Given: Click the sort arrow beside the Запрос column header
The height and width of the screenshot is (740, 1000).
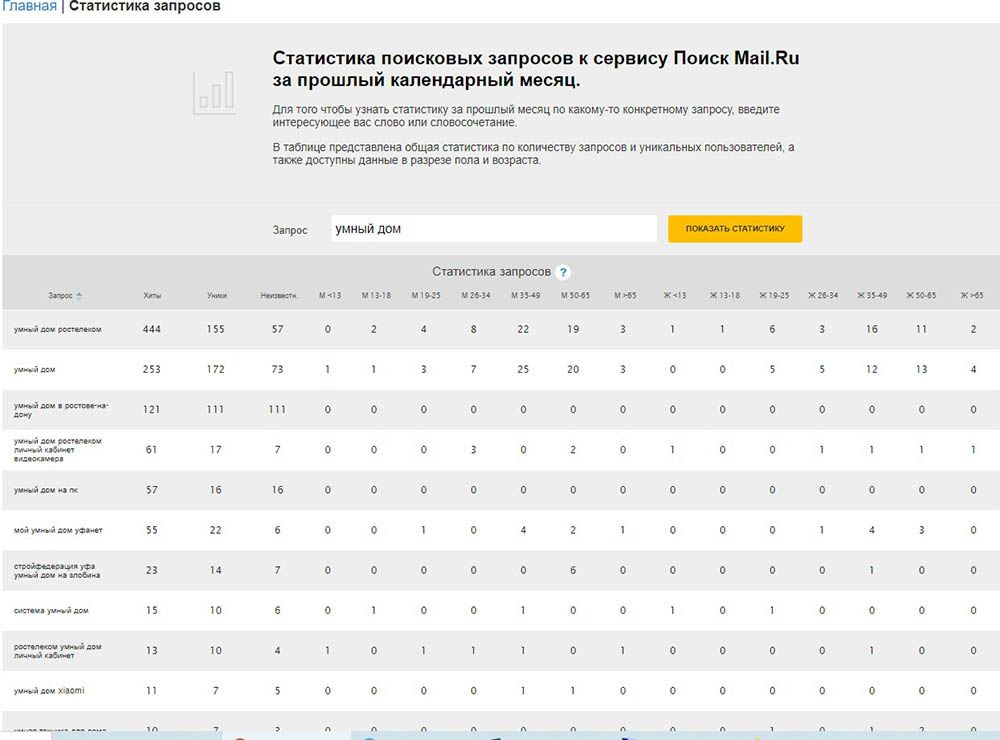Looking at the screenshot, I should click(79, 295).
